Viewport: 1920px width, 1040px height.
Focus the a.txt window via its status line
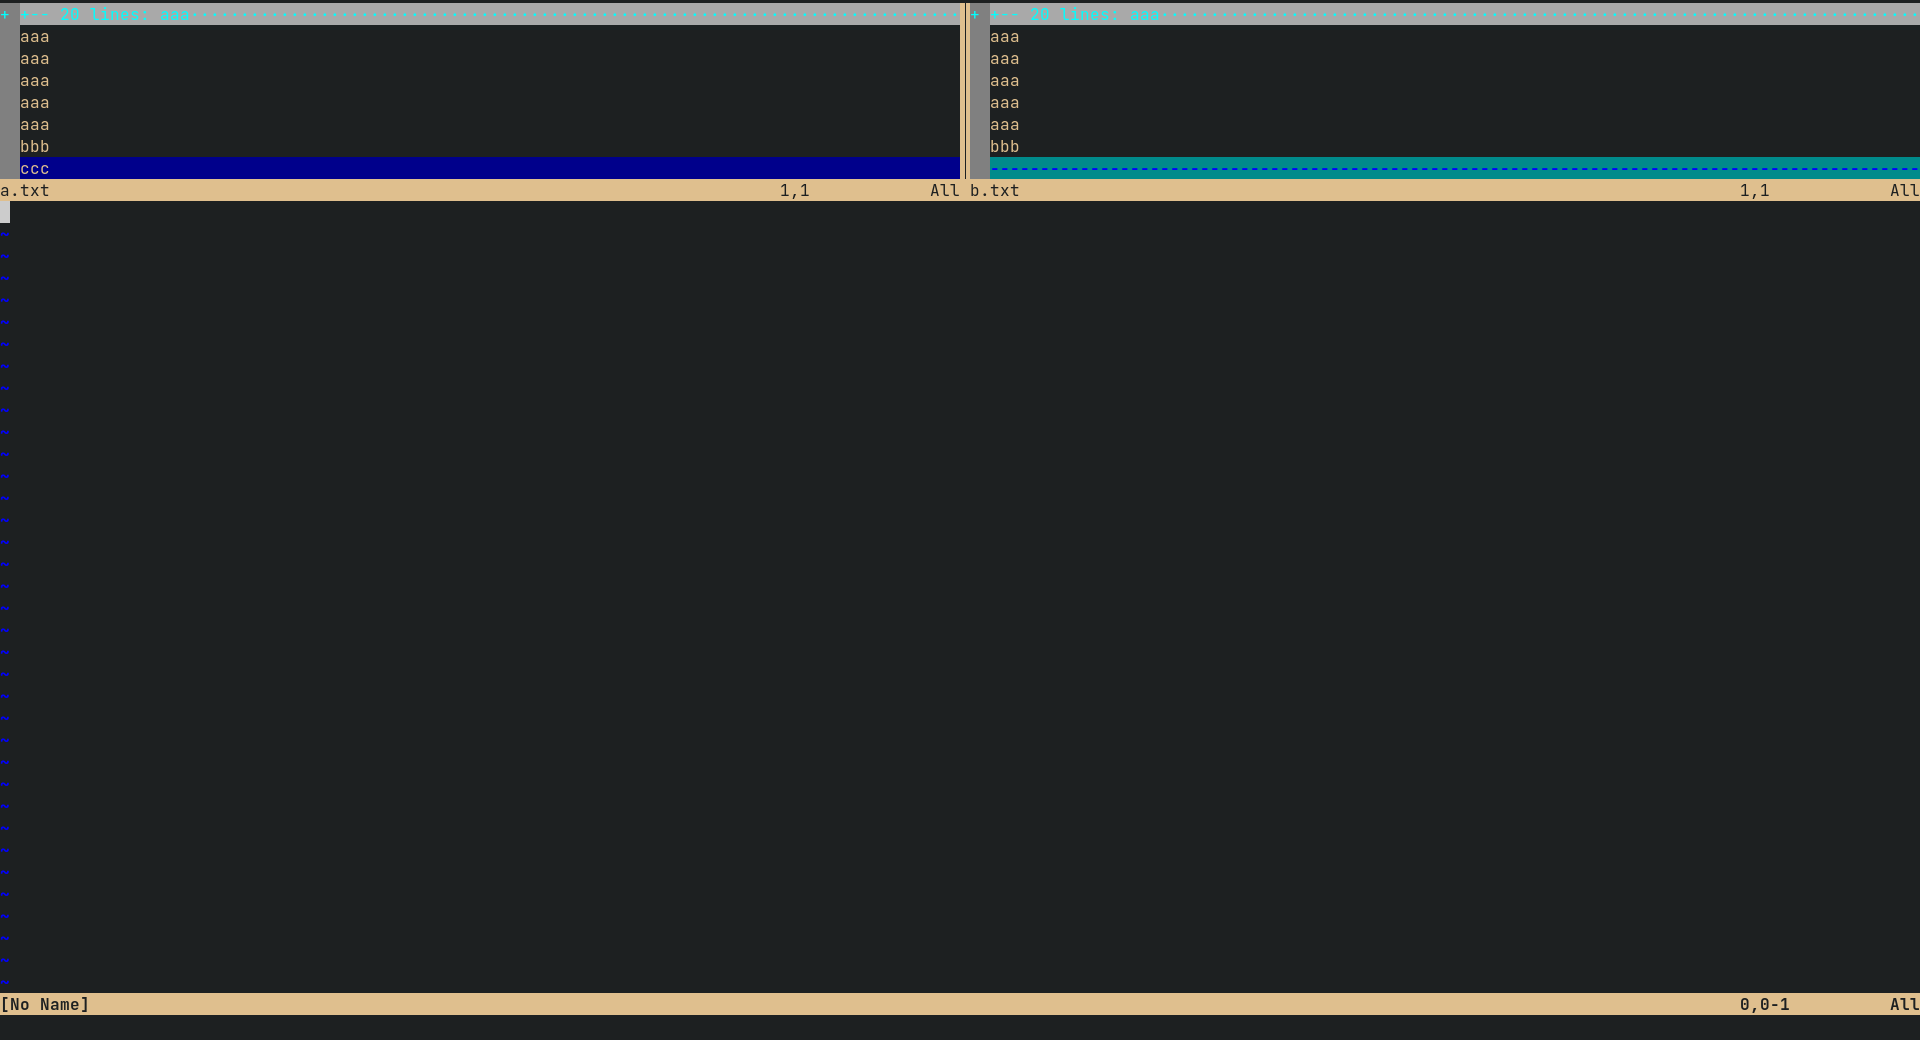(x=25, y=190)
